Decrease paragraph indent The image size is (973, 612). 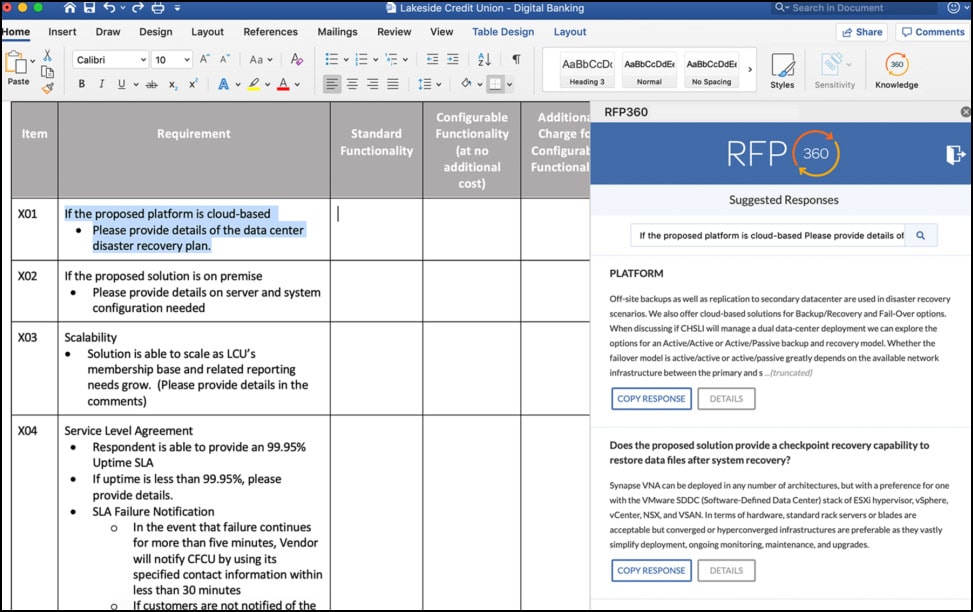coord(433,59)
